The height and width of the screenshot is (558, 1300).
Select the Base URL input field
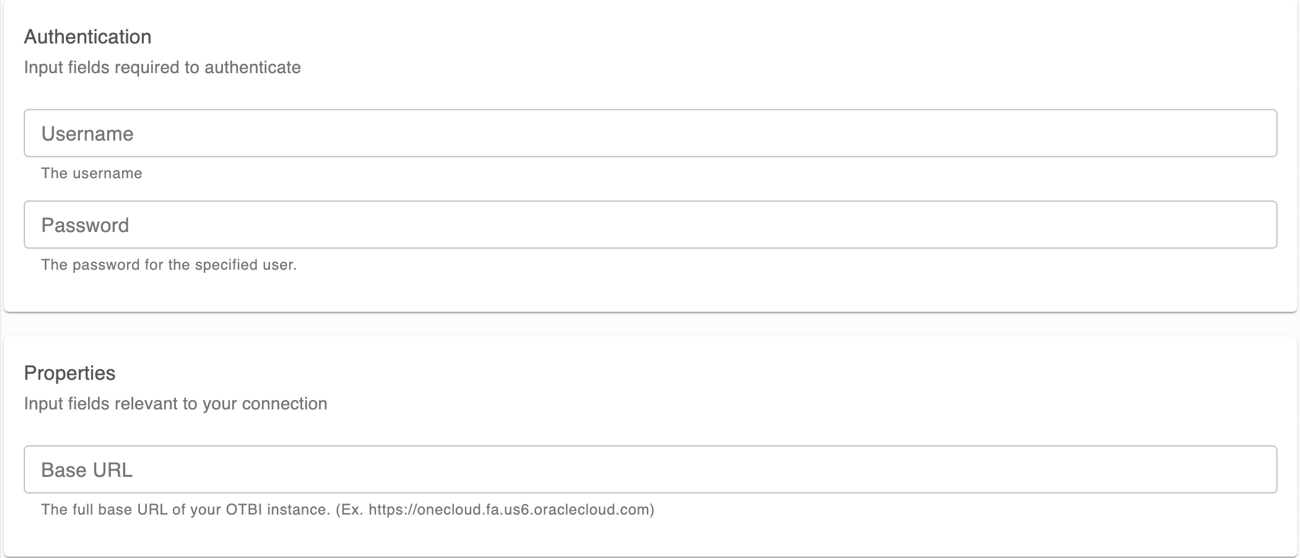click(x=650, y=470)
